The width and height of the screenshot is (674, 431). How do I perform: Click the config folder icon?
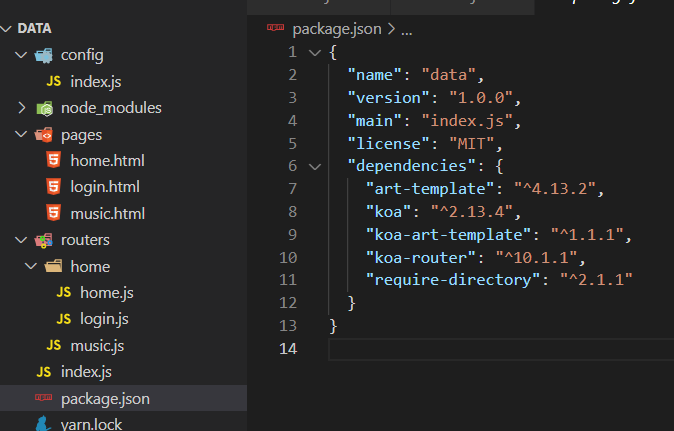[44, 55]
